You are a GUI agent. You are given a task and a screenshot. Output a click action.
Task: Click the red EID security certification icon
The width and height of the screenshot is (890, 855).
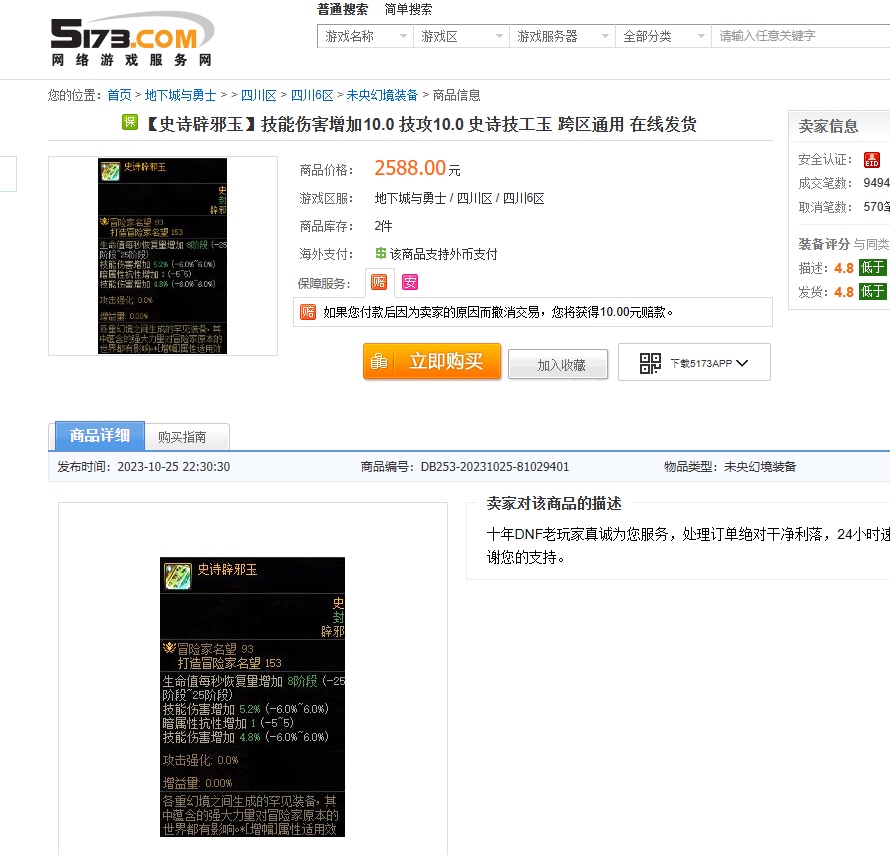click(872, 160)
